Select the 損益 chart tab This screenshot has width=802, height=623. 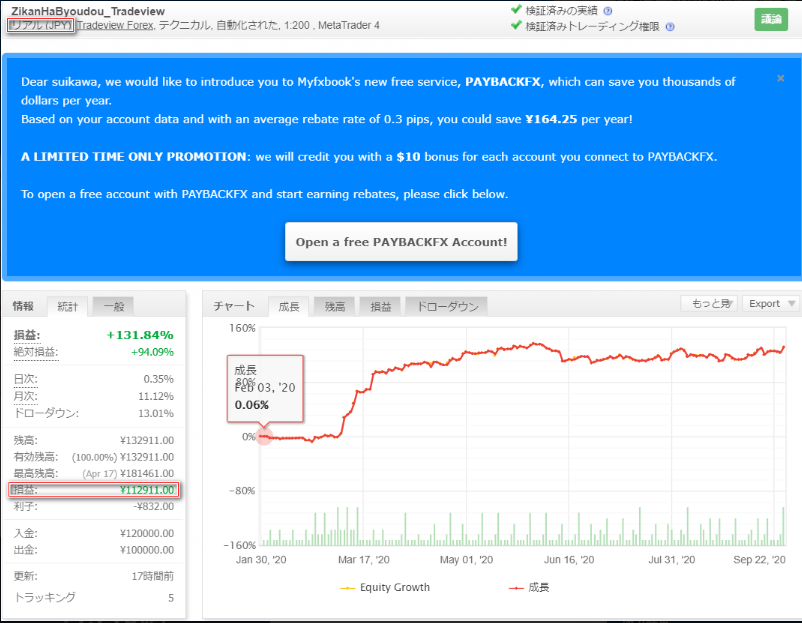381,306
